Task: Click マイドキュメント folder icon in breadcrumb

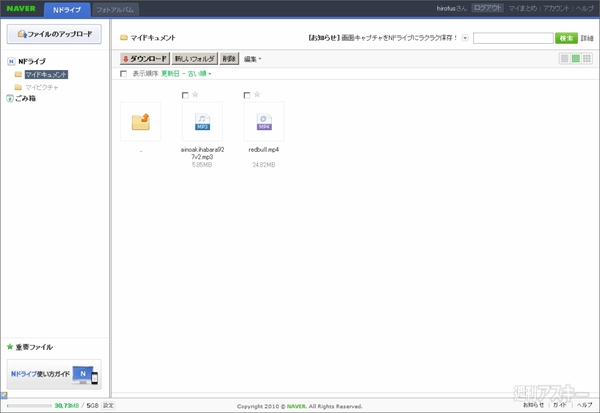Action: 124,38
